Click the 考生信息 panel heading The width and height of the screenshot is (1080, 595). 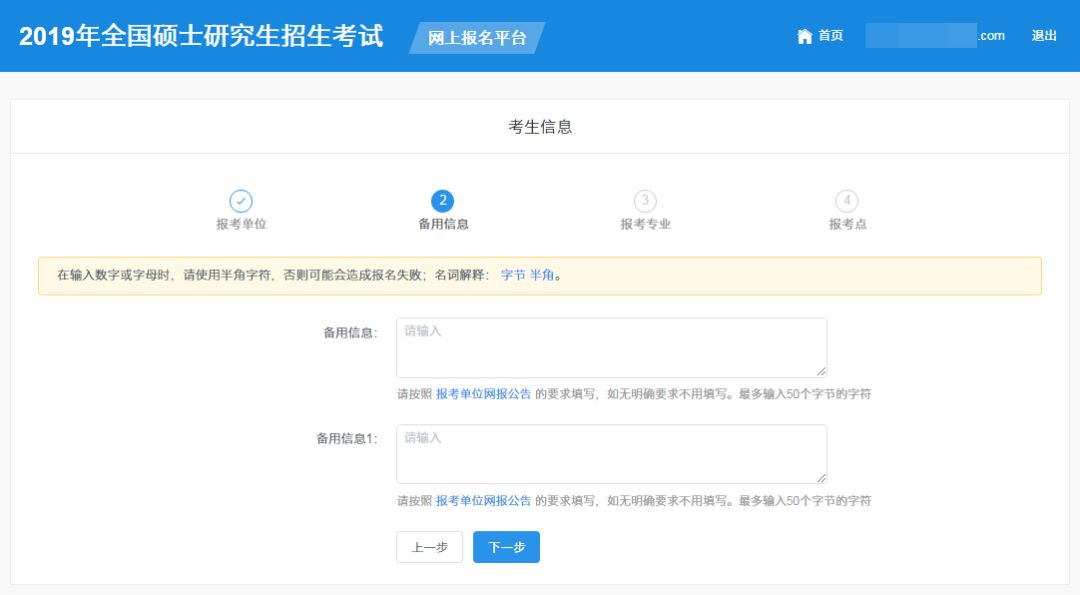coord(540,127)
